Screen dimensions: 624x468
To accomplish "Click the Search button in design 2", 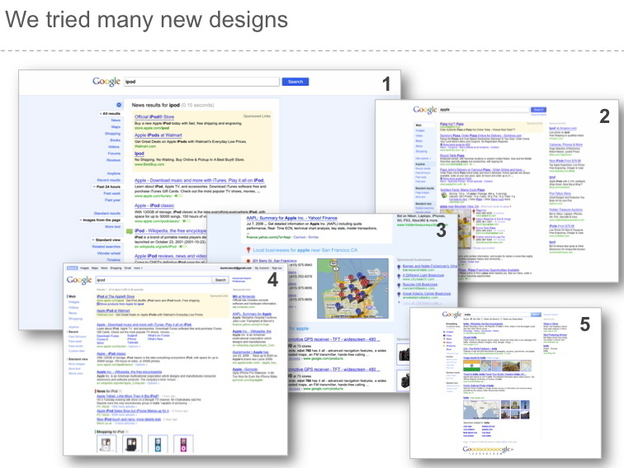I will coord(538,109).
